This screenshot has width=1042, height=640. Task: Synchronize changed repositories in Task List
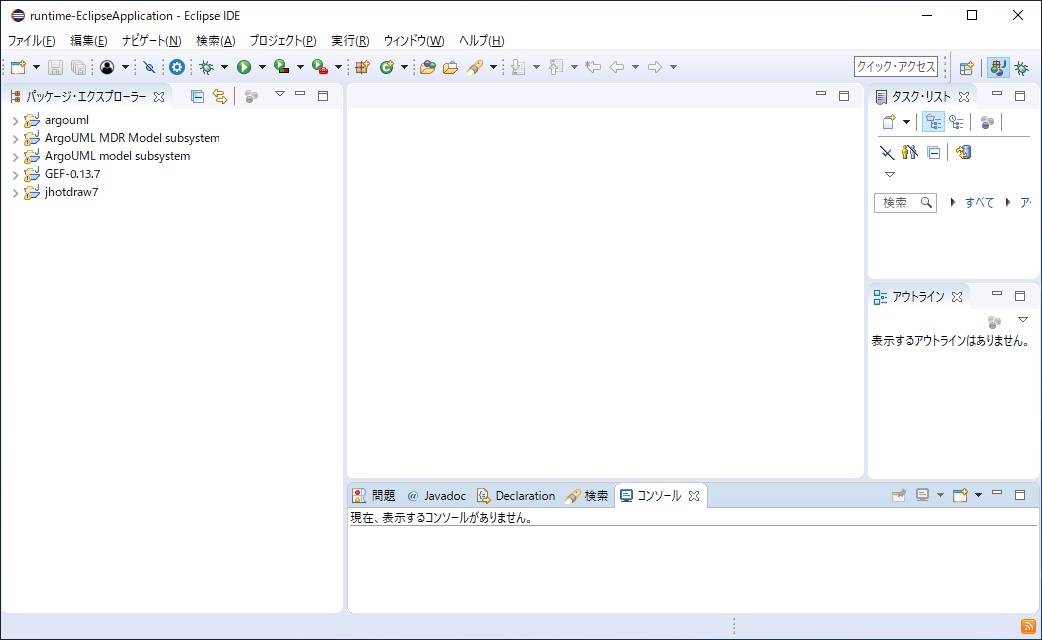tap(964, 153)
